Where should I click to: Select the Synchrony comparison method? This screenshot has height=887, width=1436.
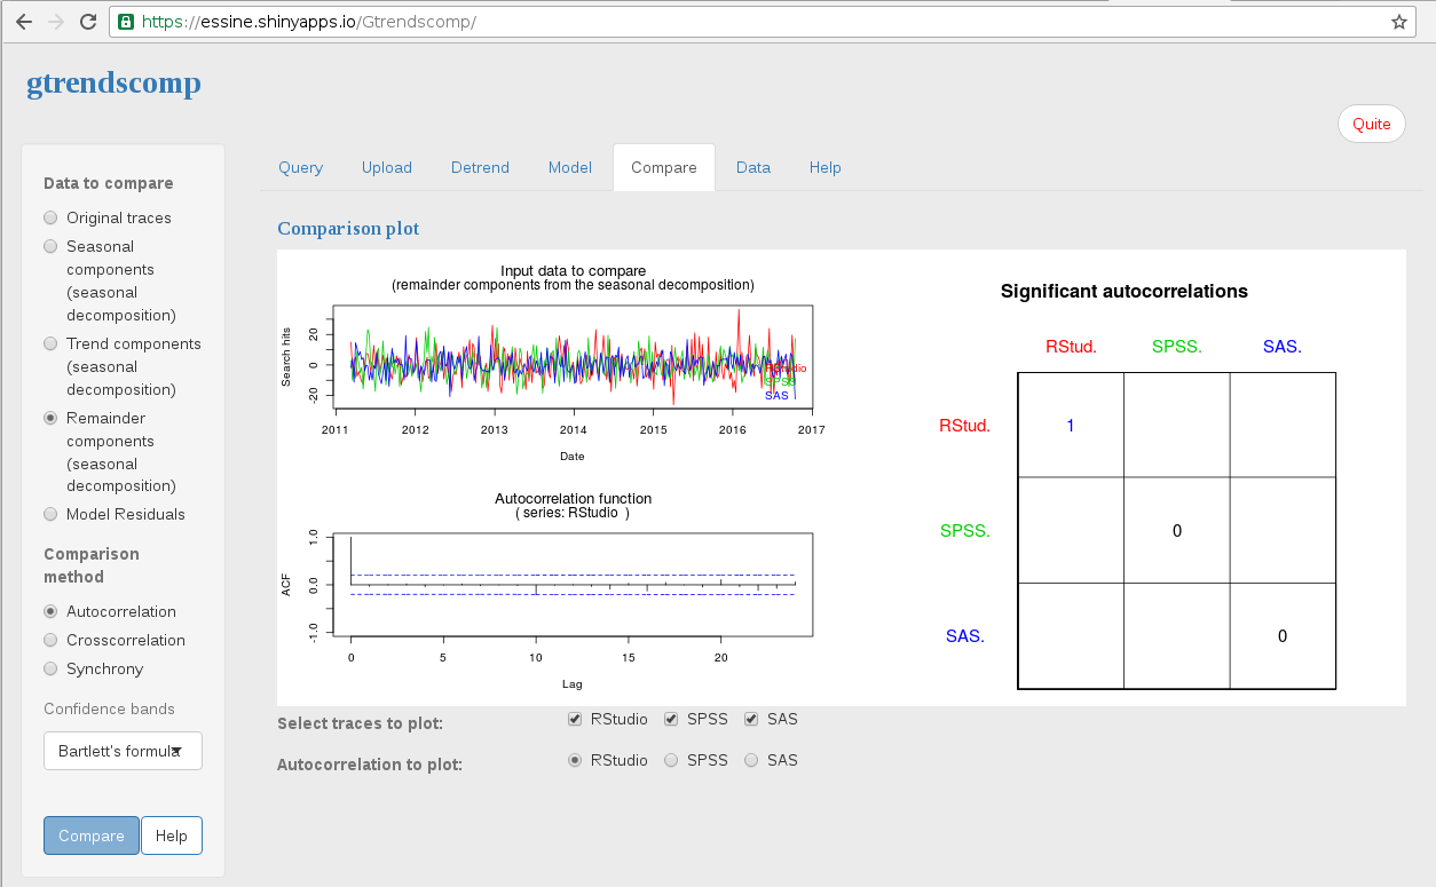[51, 669]
